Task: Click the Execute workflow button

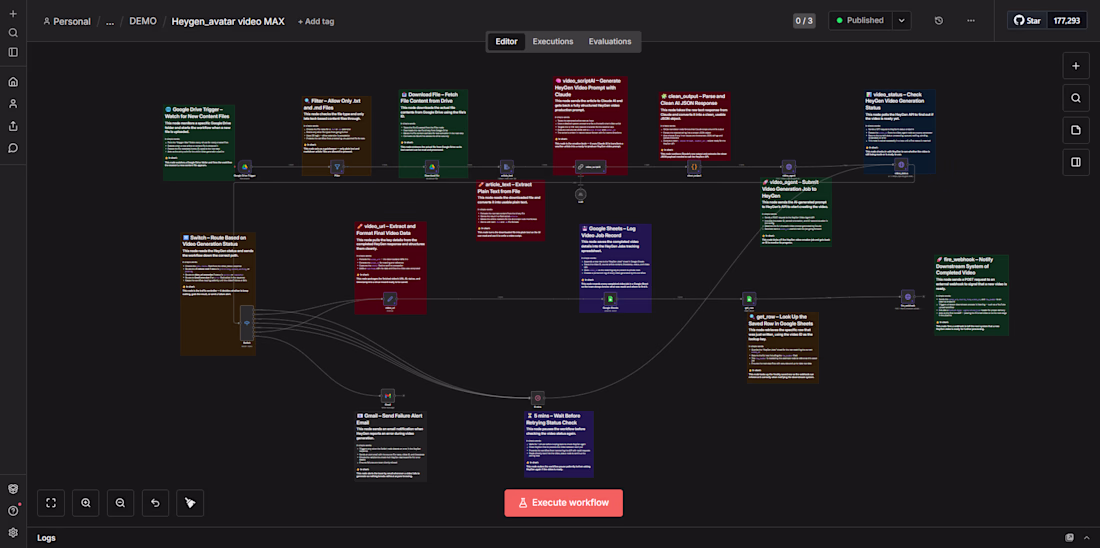Action: coord(563,502)
